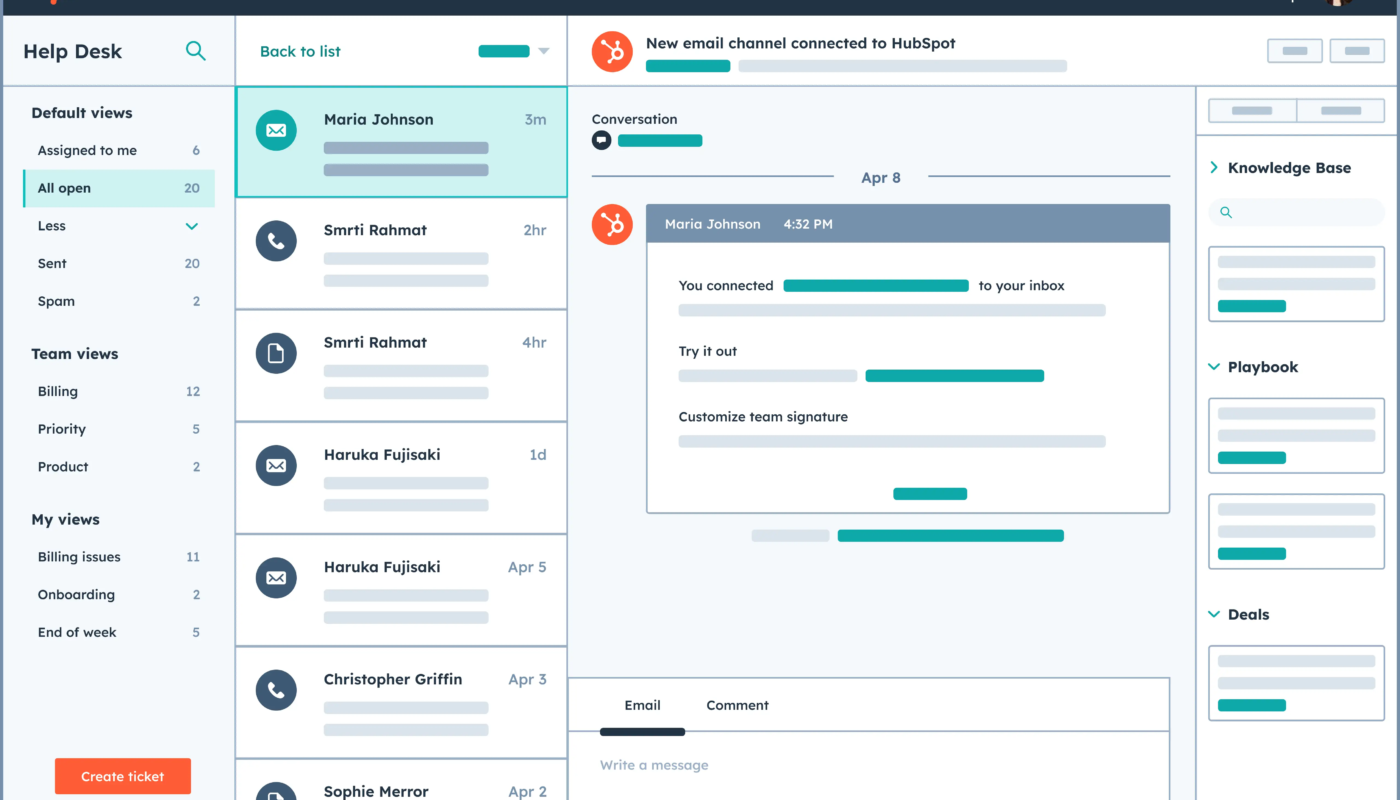Click the chat bubble icon under Conversation
This screenshot has width=1400, height=800.
pyautogui.click(x=601, y=140)
